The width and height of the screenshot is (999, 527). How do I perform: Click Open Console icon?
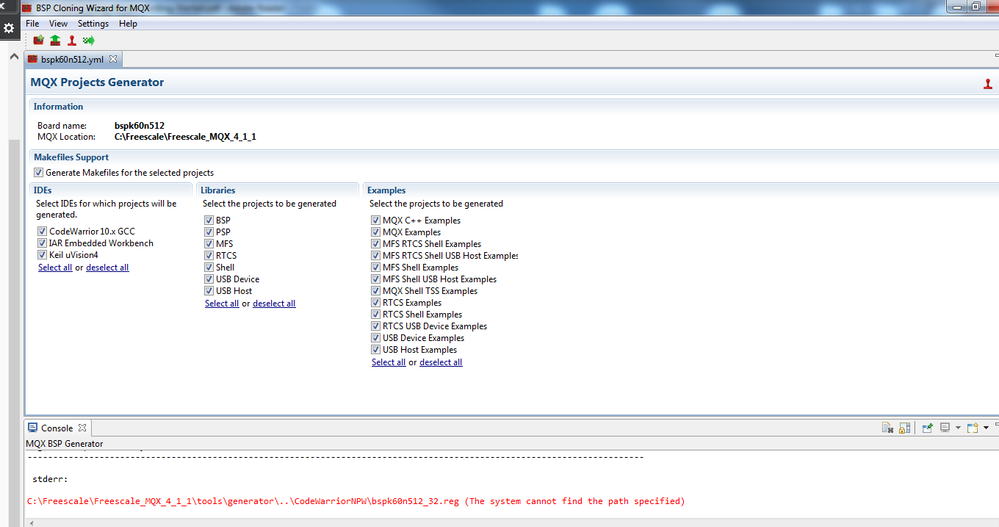972,428
